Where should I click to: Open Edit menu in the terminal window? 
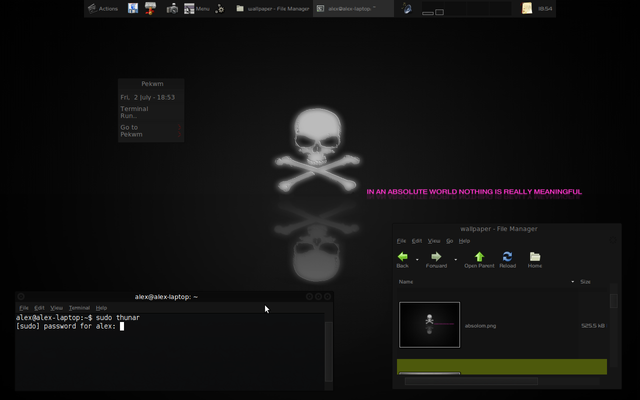(39, 308)
